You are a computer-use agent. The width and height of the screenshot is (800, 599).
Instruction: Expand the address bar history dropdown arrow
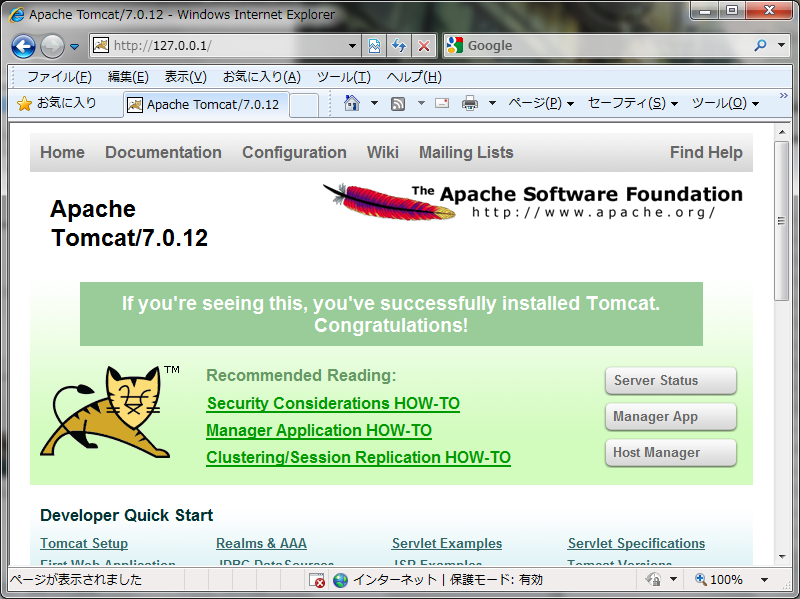352,46
